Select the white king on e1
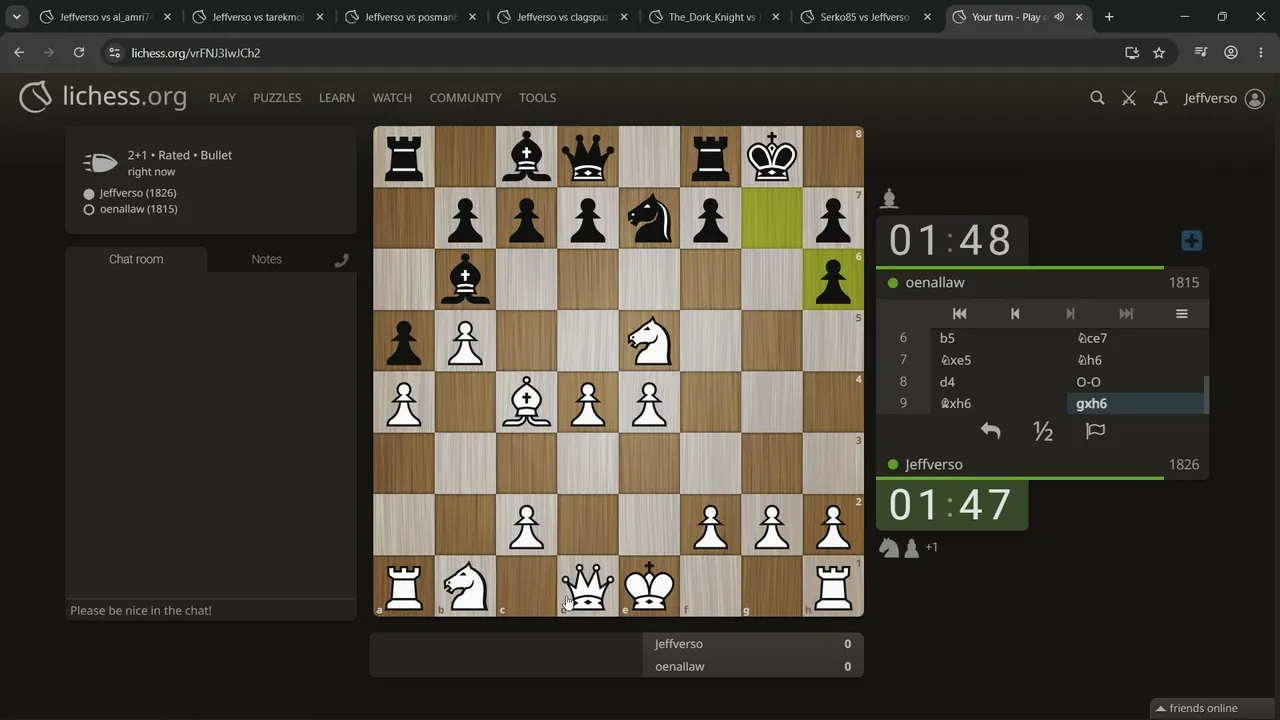Screen dimensions: 1280x720 (650, 586)
